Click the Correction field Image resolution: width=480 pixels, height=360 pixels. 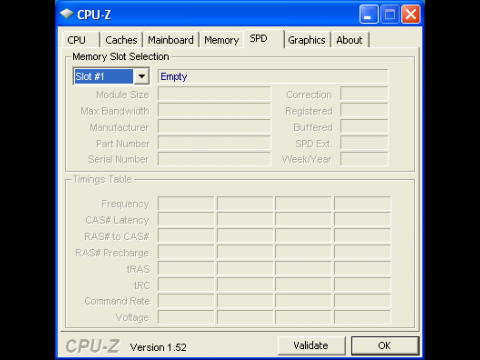click(364, 94)
